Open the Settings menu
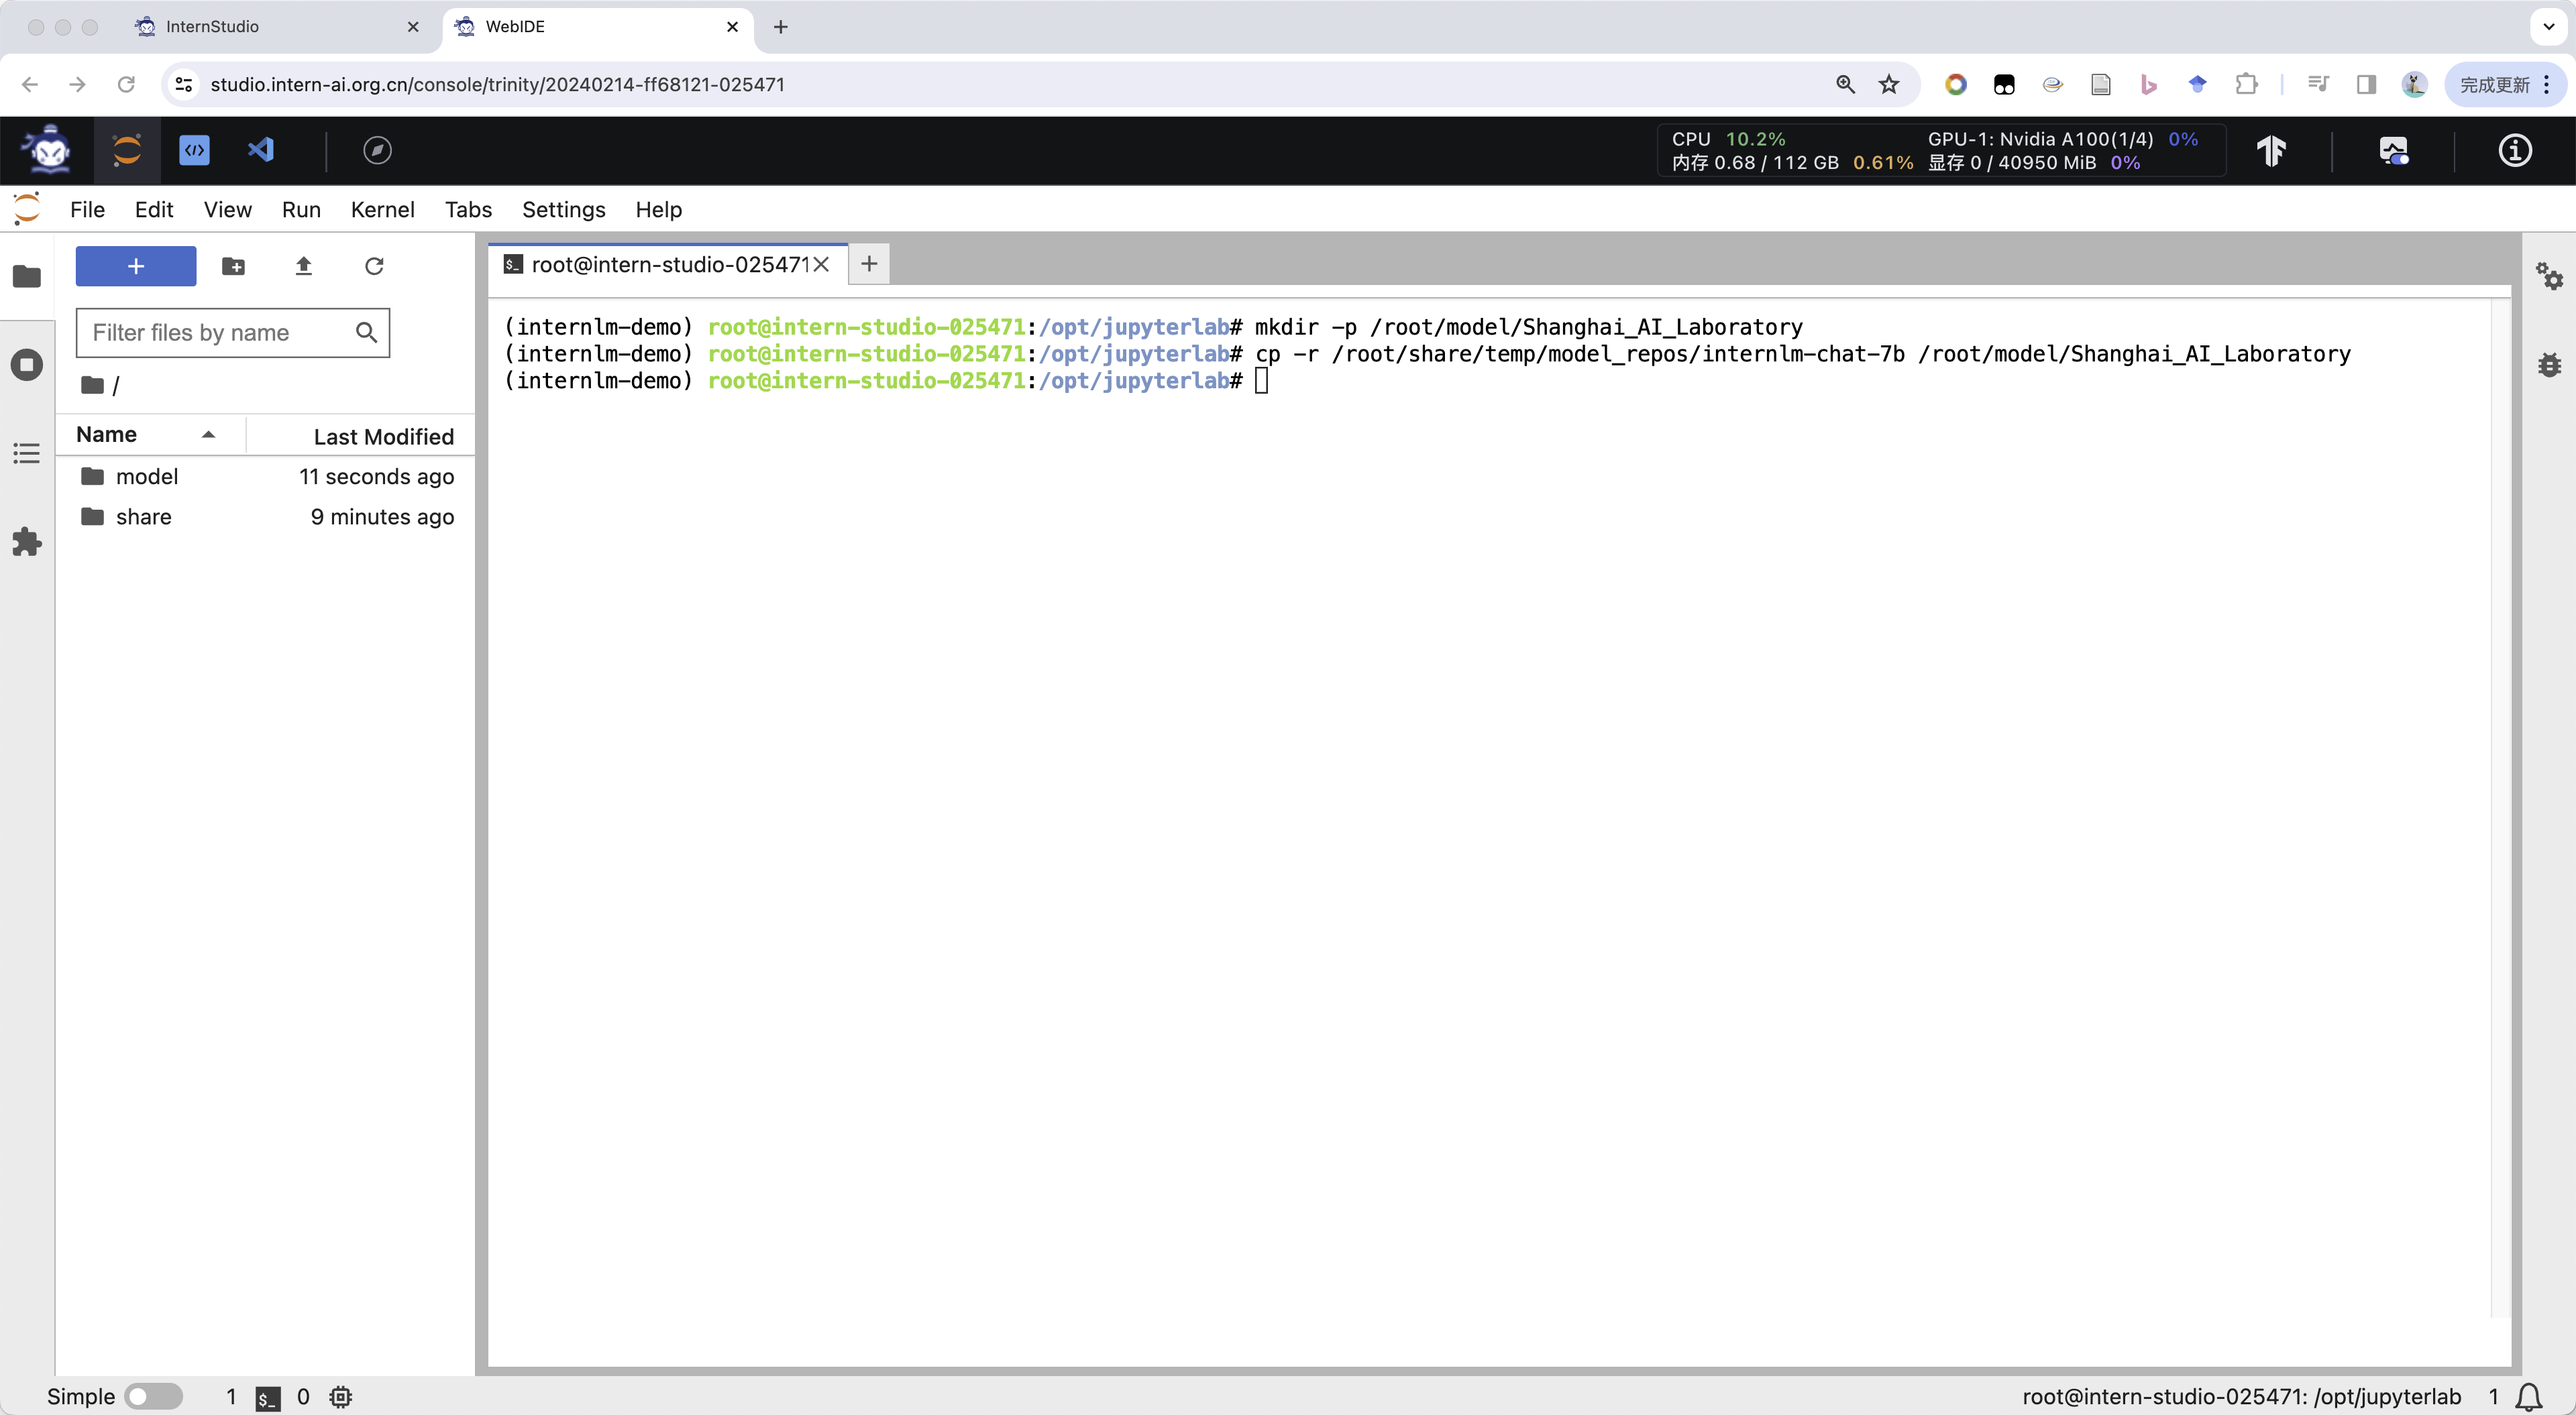 point(563,210)
